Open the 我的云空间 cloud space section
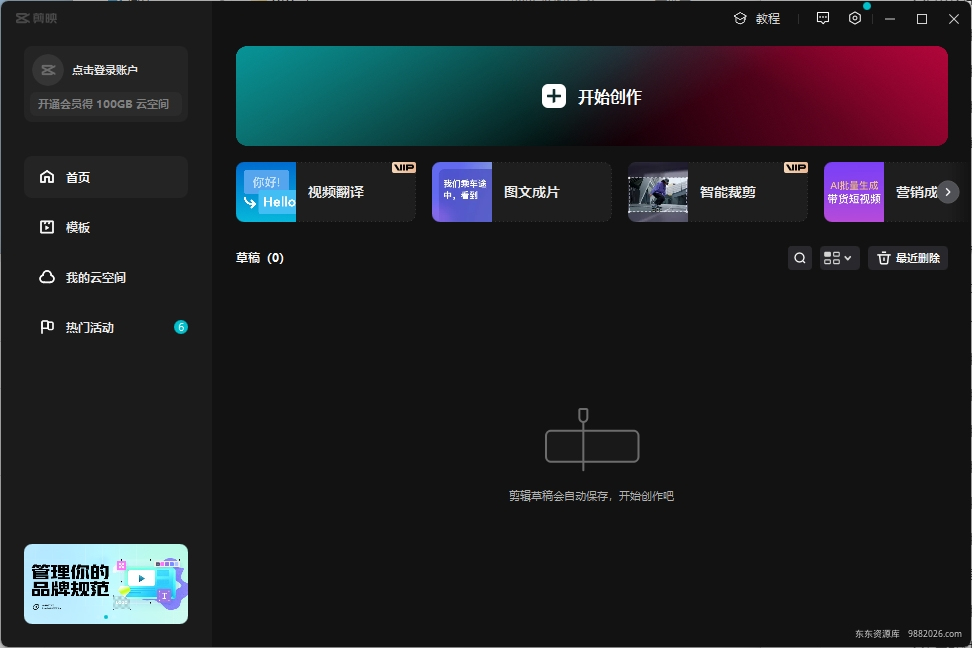972x648 pixels. [x=105, y=277]
